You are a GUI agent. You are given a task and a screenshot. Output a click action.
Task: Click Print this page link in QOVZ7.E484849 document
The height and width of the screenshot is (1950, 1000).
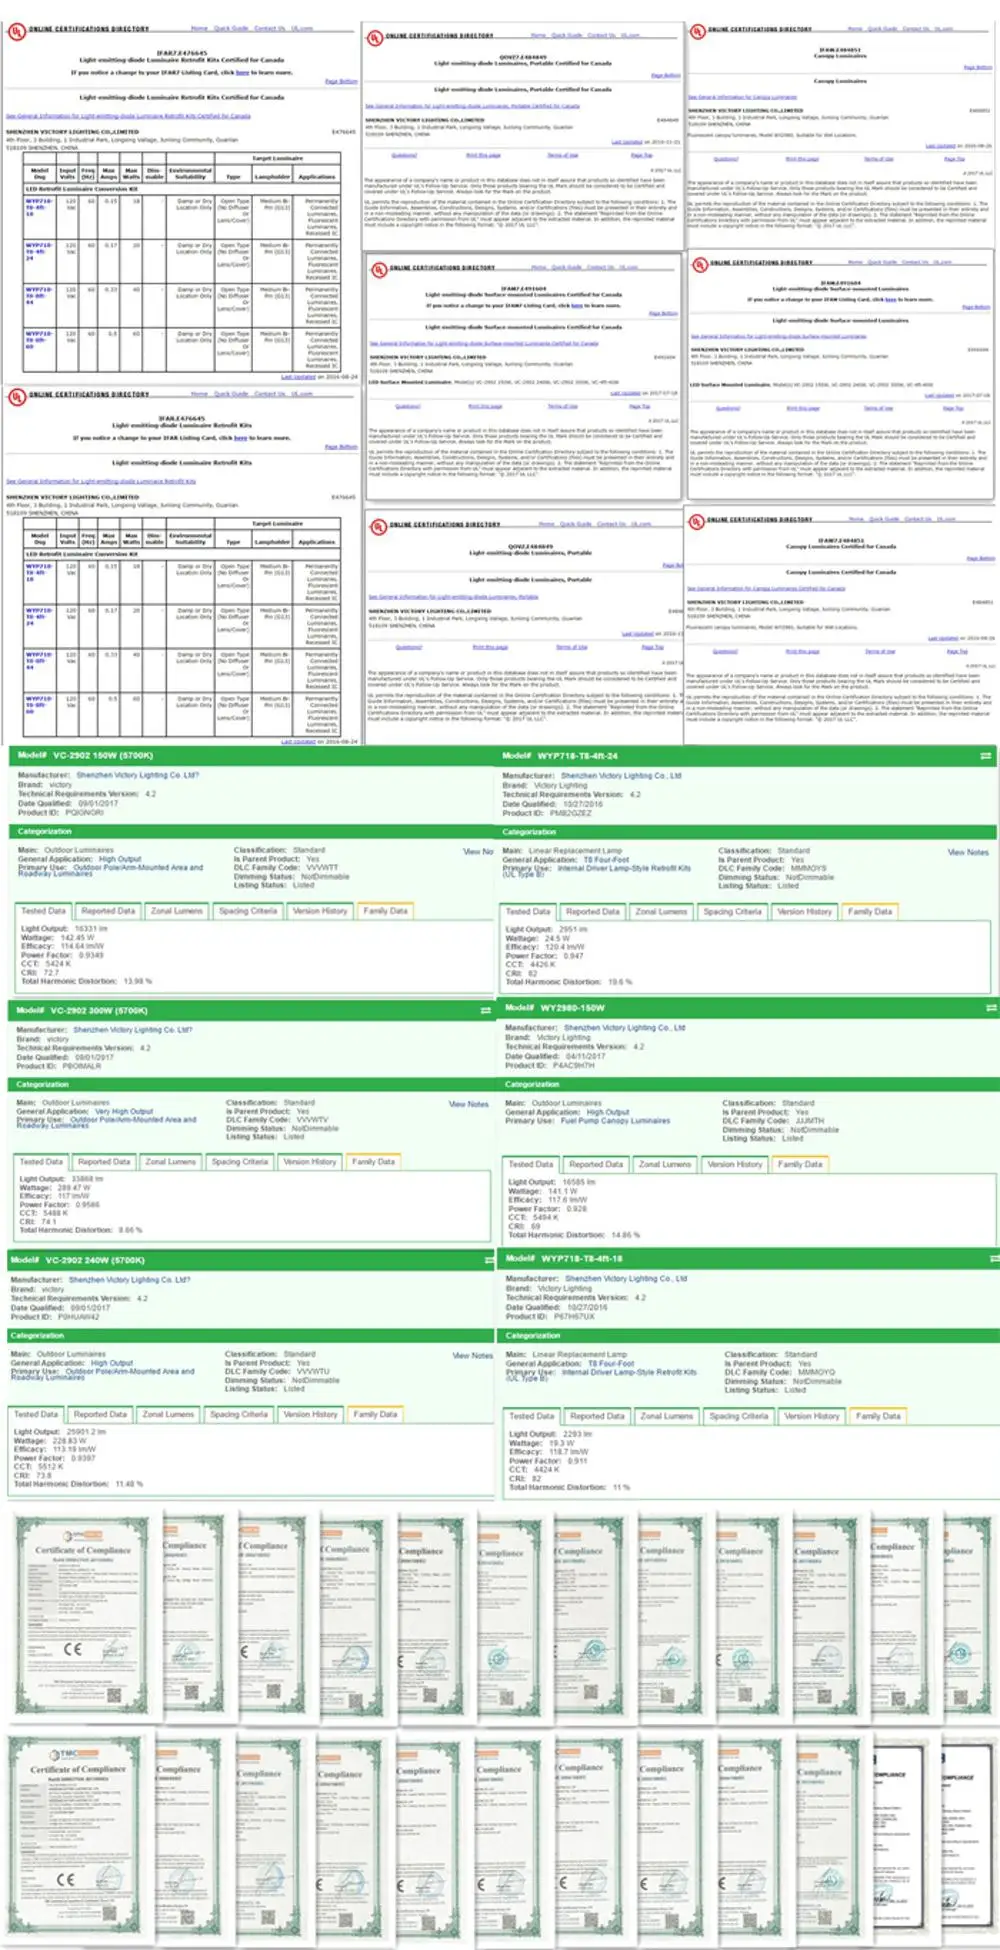[x=483, y=155]
